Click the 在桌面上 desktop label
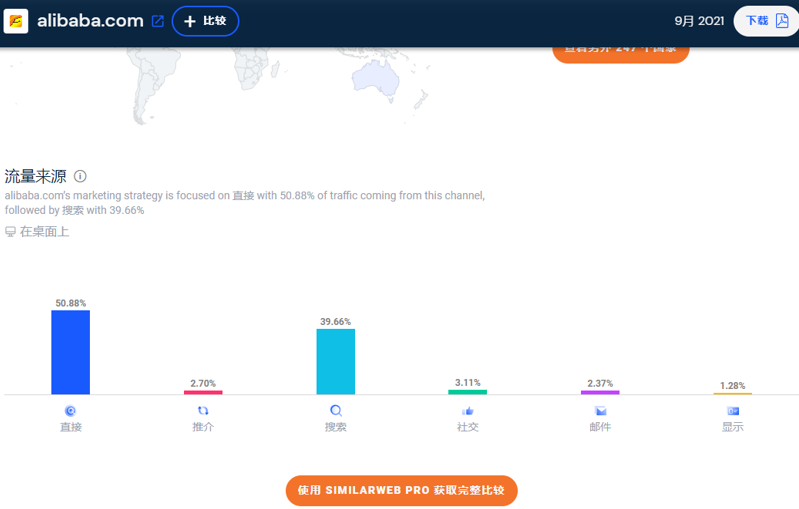799x509 pixels. pyautogui.click(x=44, y=232)
